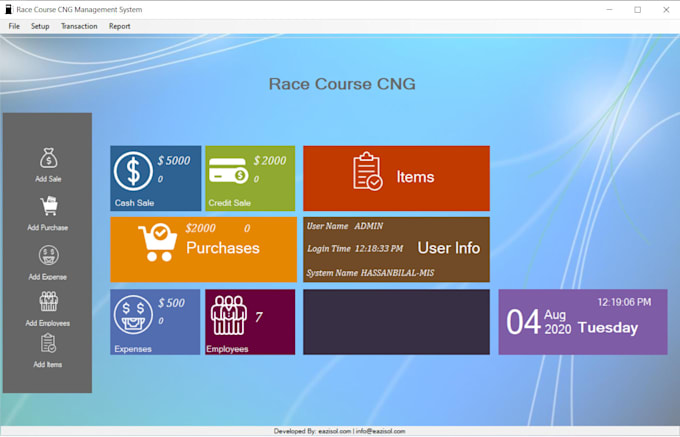This screenshot has width=680, height=437.
Task: Select the Add Expense label in sidebar
Action: [x=48, y=277]
